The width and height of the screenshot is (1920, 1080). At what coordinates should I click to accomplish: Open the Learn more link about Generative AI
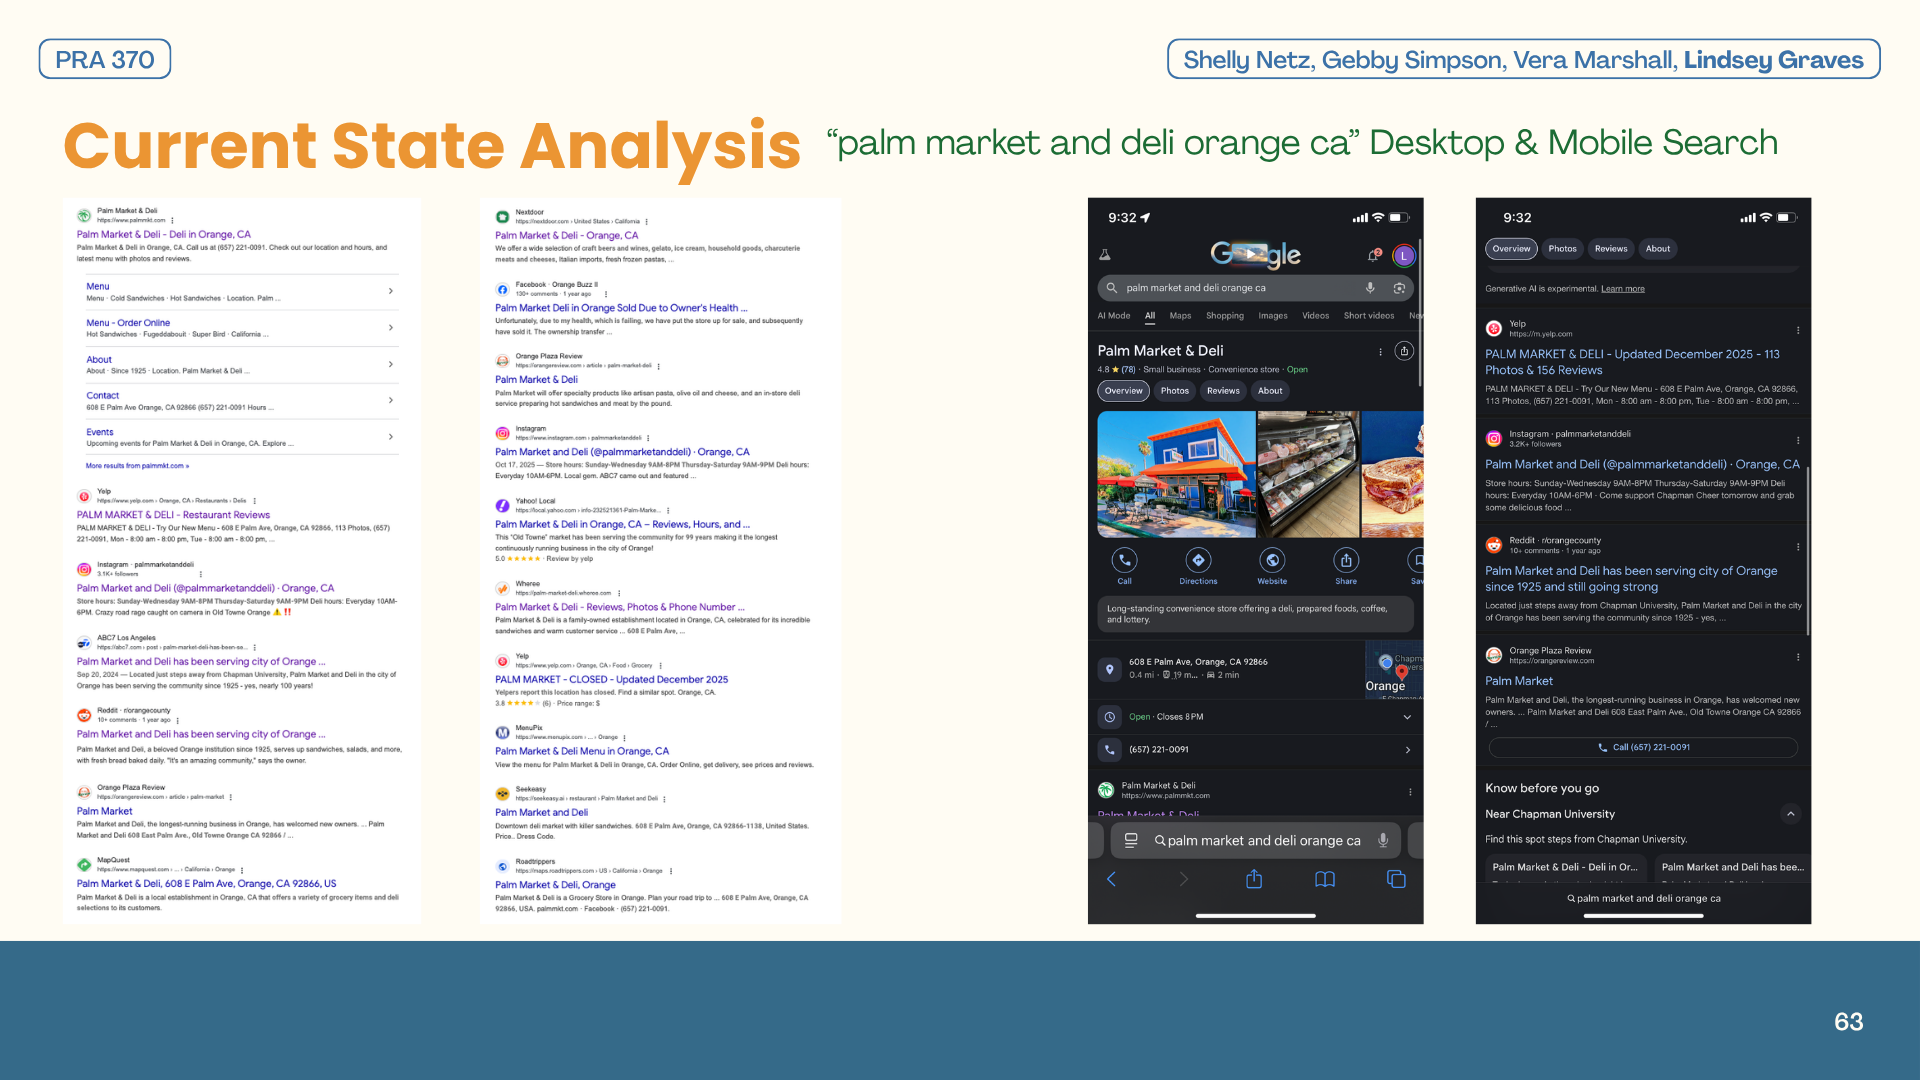tap(1623, 289)
